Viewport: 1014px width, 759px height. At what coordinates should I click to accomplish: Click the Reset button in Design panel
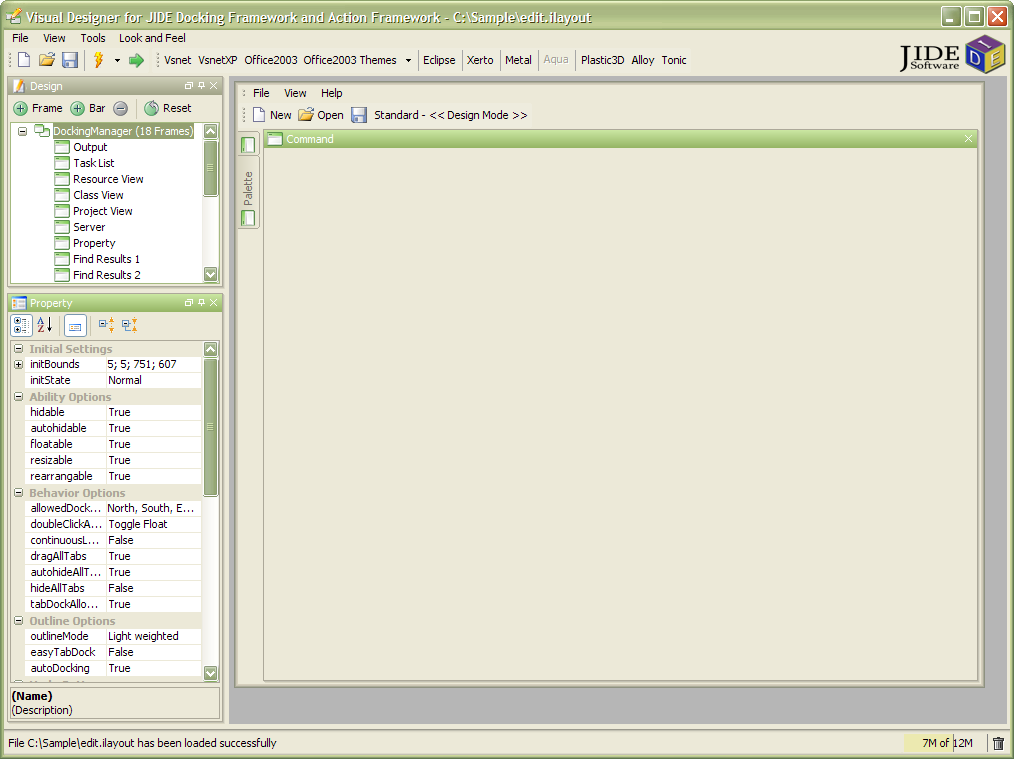coord(168,108)
